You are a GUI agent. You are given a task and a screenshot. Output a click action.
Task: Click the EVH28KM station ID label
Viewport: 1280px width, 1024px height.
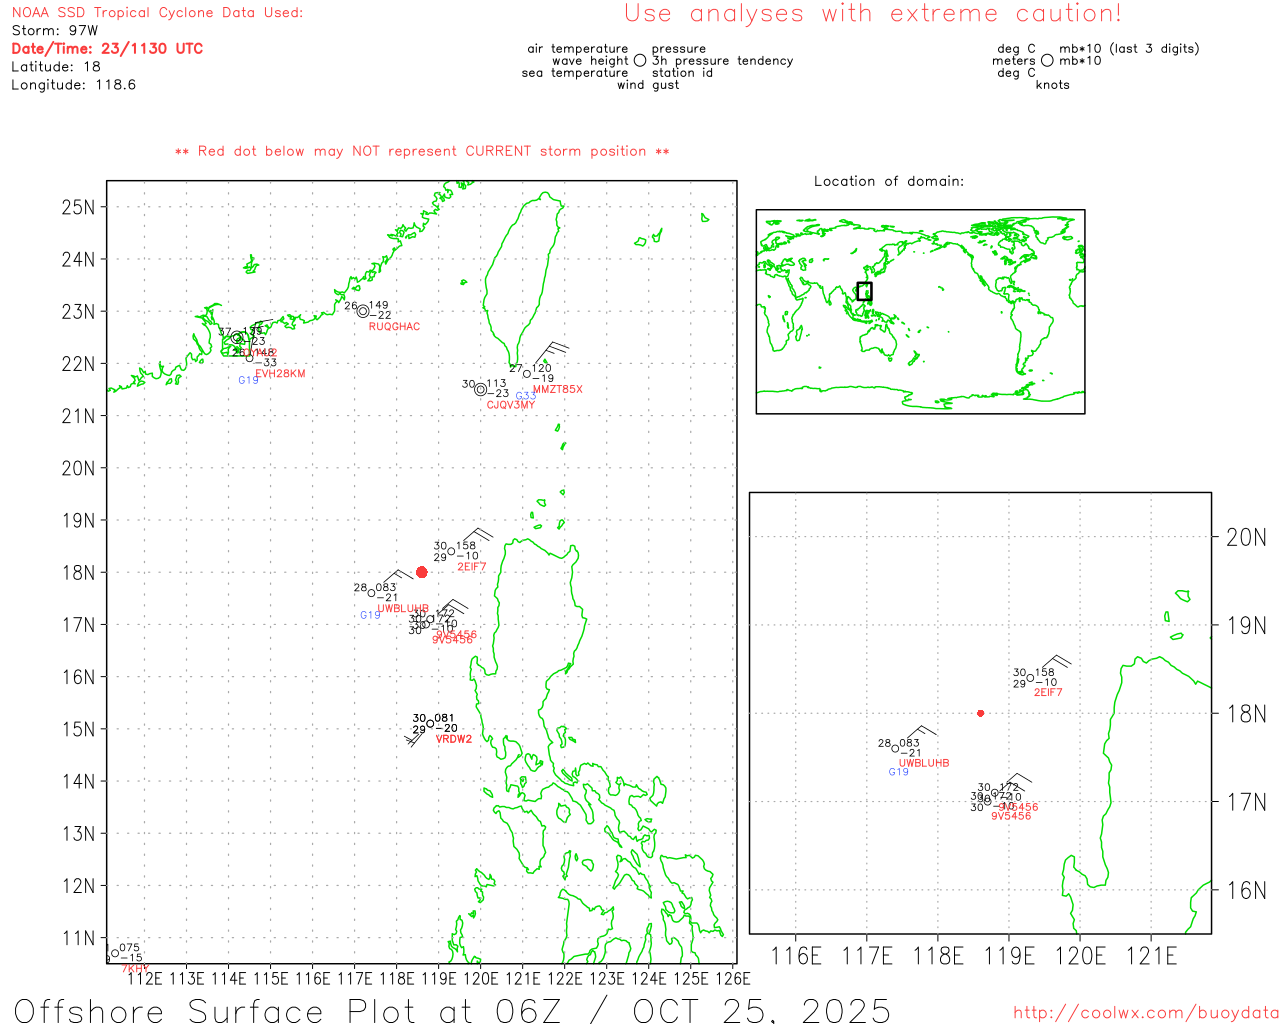point(280,374)
